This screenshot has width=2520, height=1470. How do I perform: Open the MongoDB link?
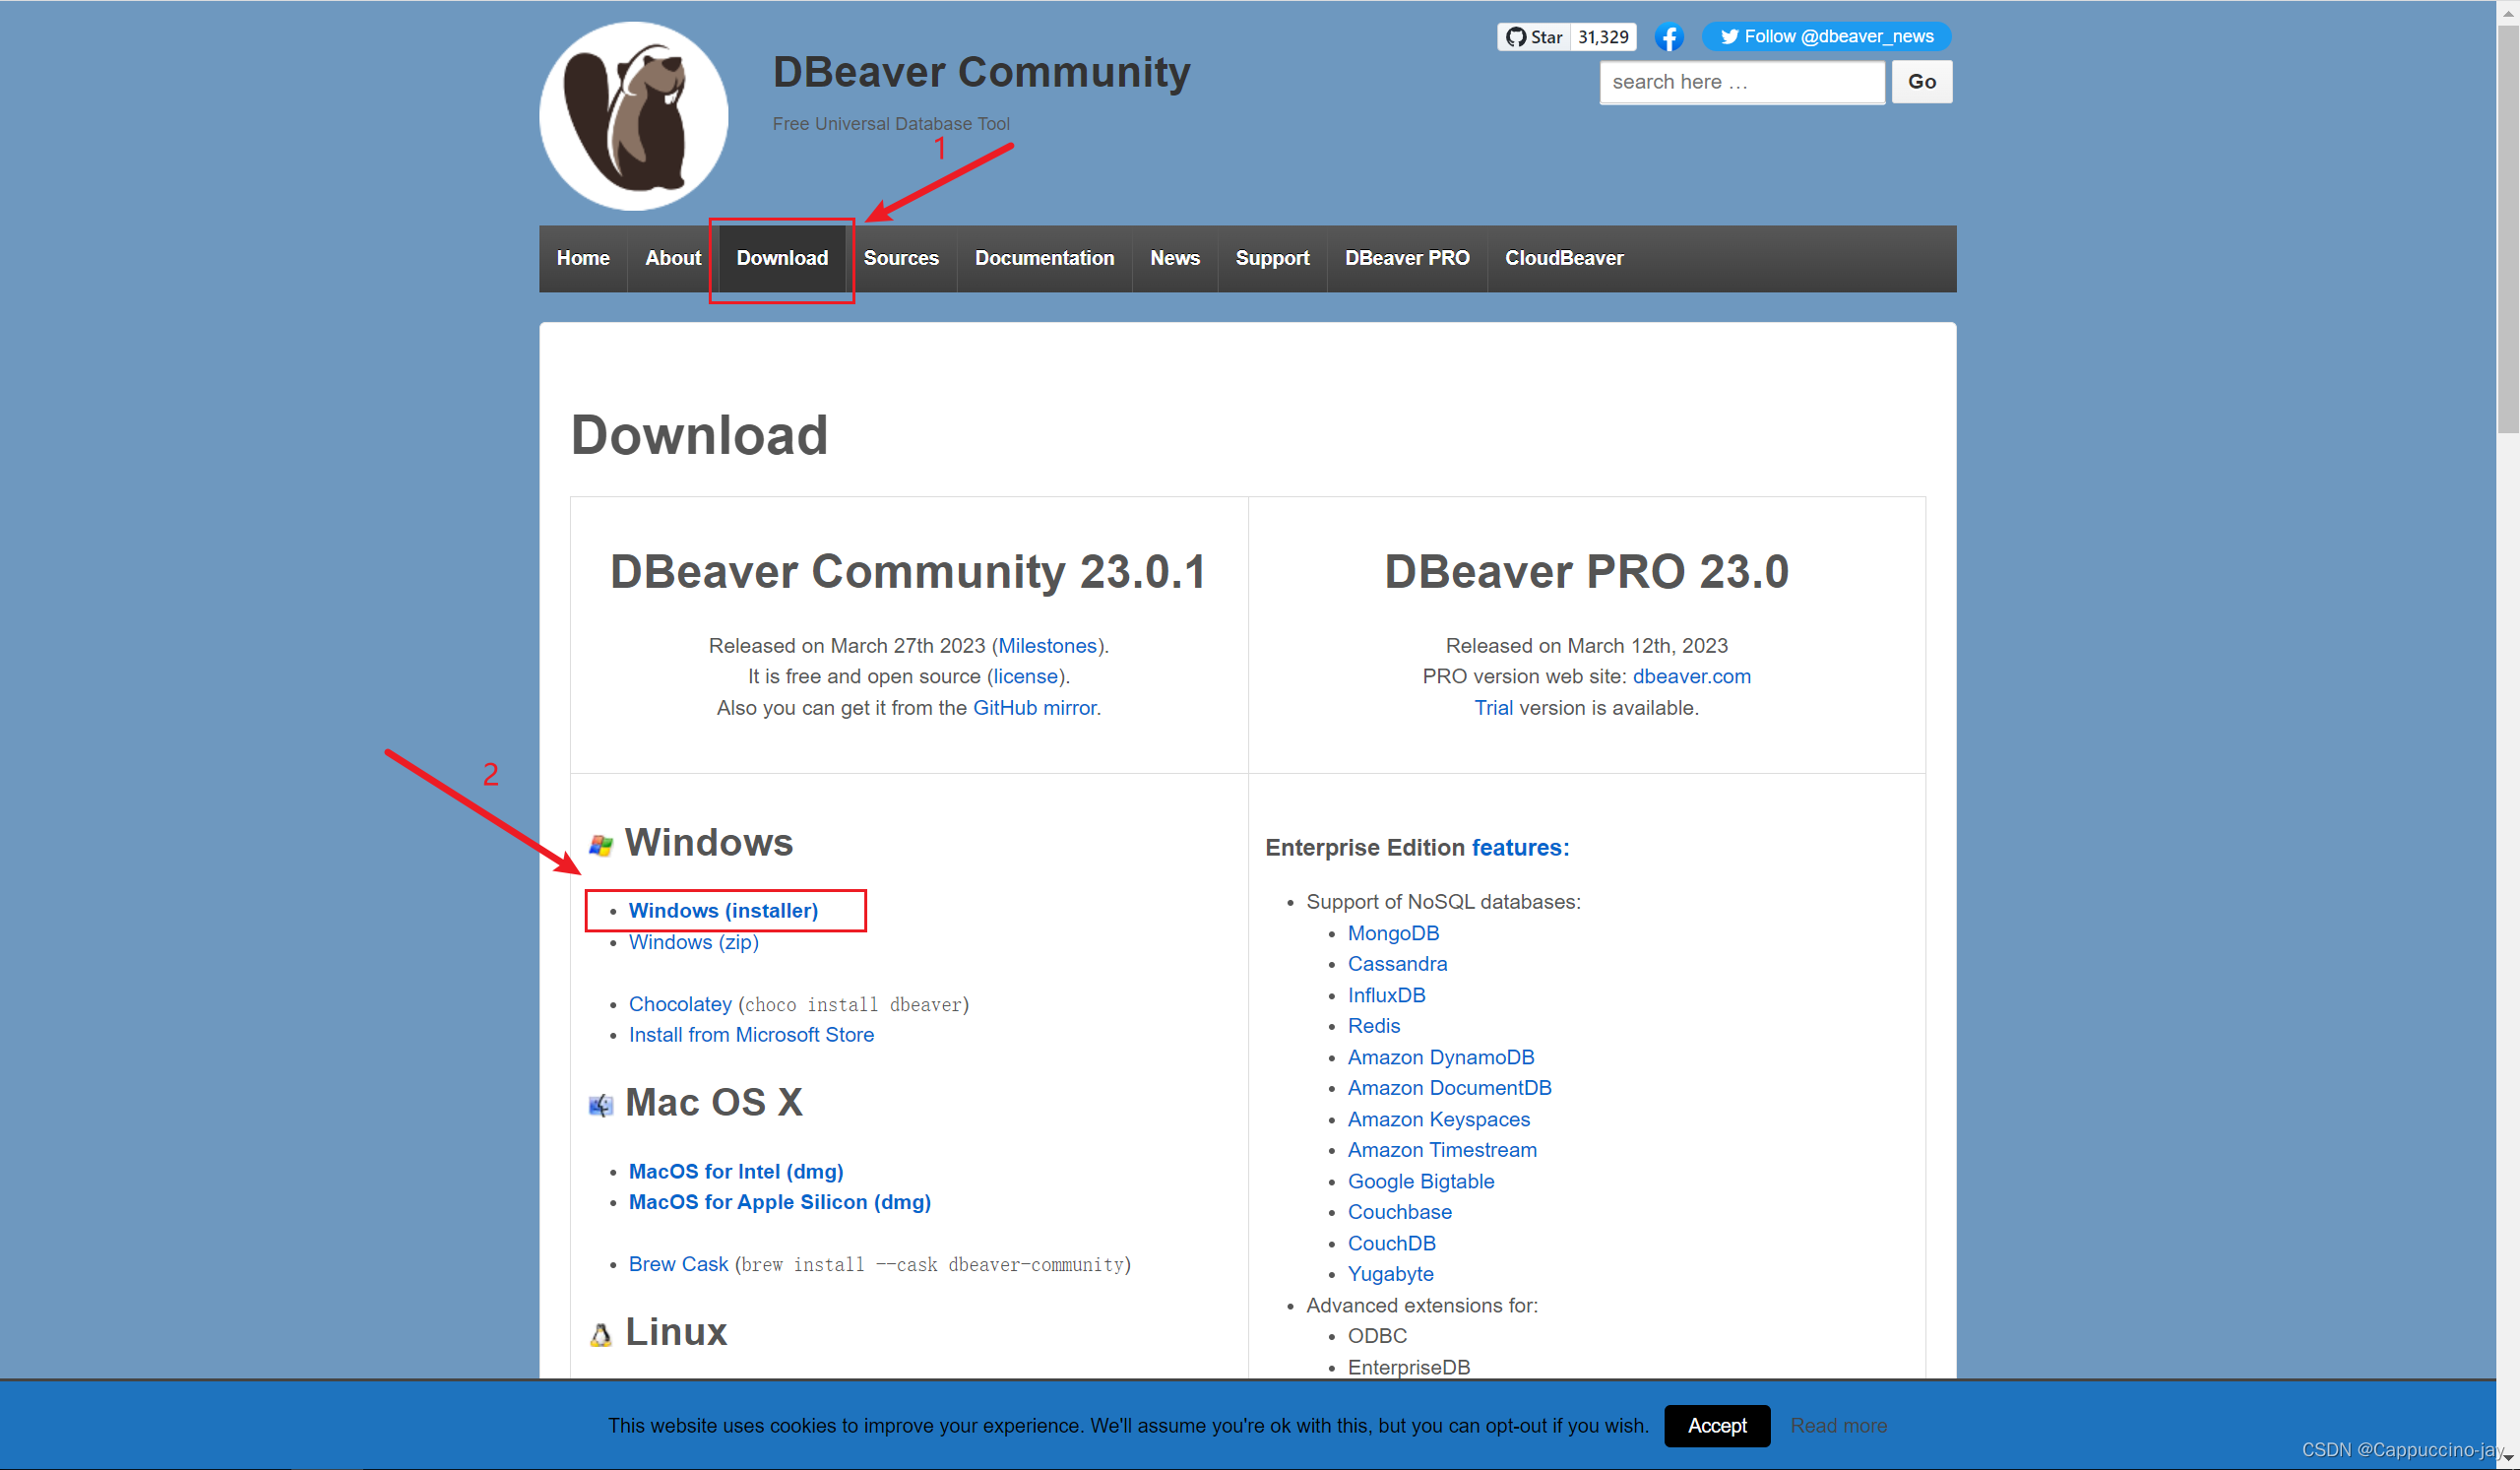coord(1393,934)
